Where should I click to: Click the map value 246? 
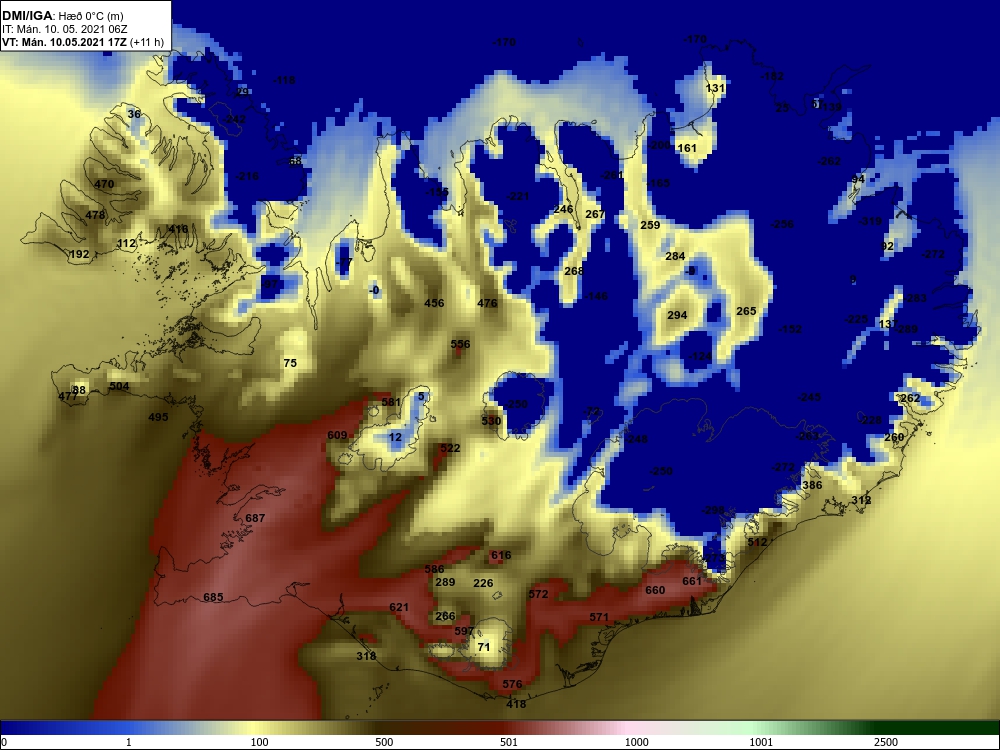563,210
